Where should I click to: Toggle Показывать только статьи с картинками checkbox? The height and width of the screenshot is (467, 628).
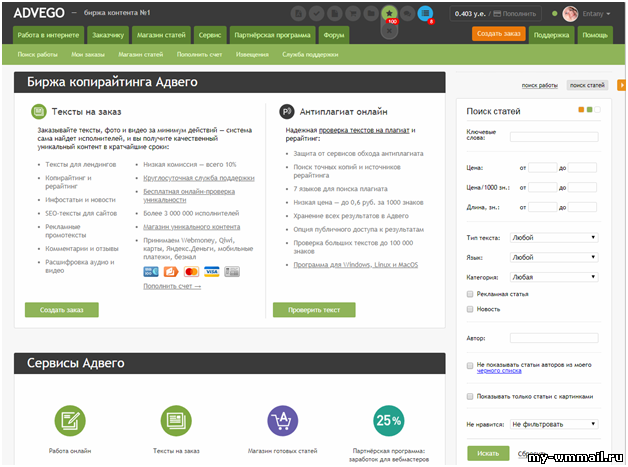coord(470,396)
